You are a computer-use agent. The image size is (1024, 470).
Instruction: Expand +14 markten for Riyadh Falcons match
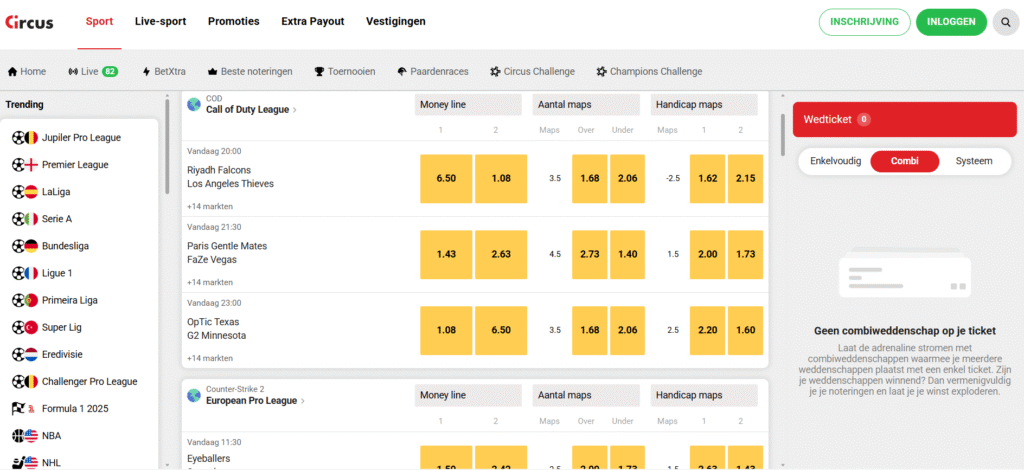[210, 206]
